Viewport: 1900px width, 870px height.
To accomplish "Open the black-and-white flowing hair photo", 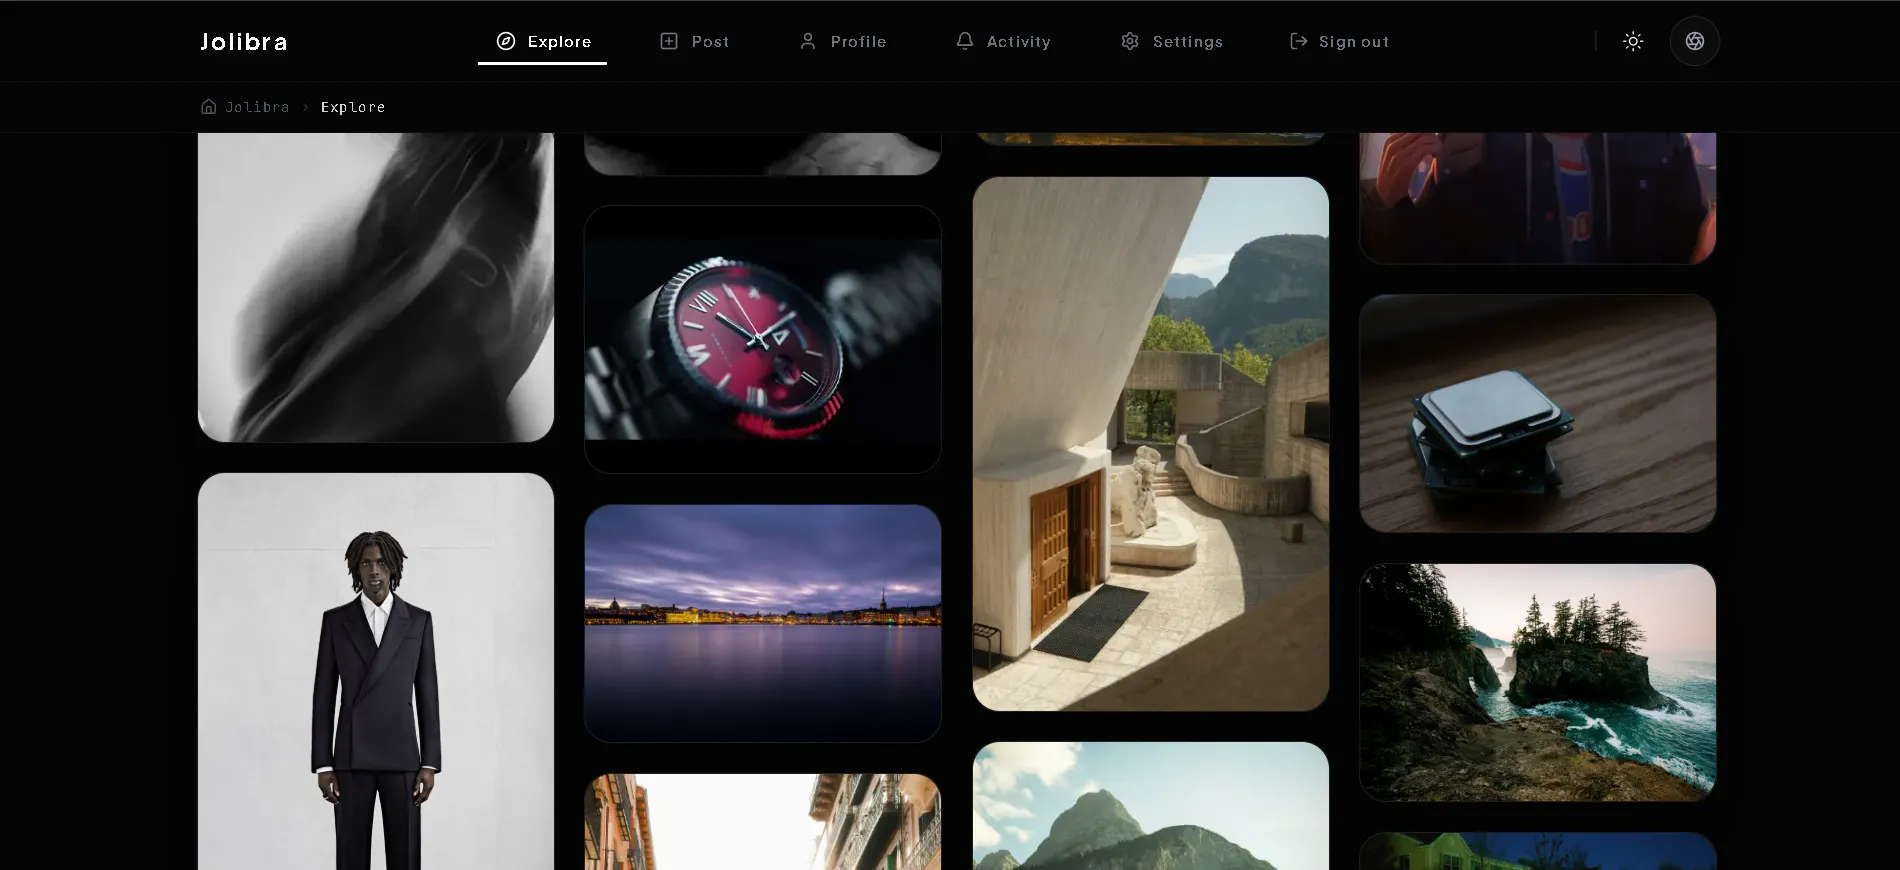I will [376, 287].
